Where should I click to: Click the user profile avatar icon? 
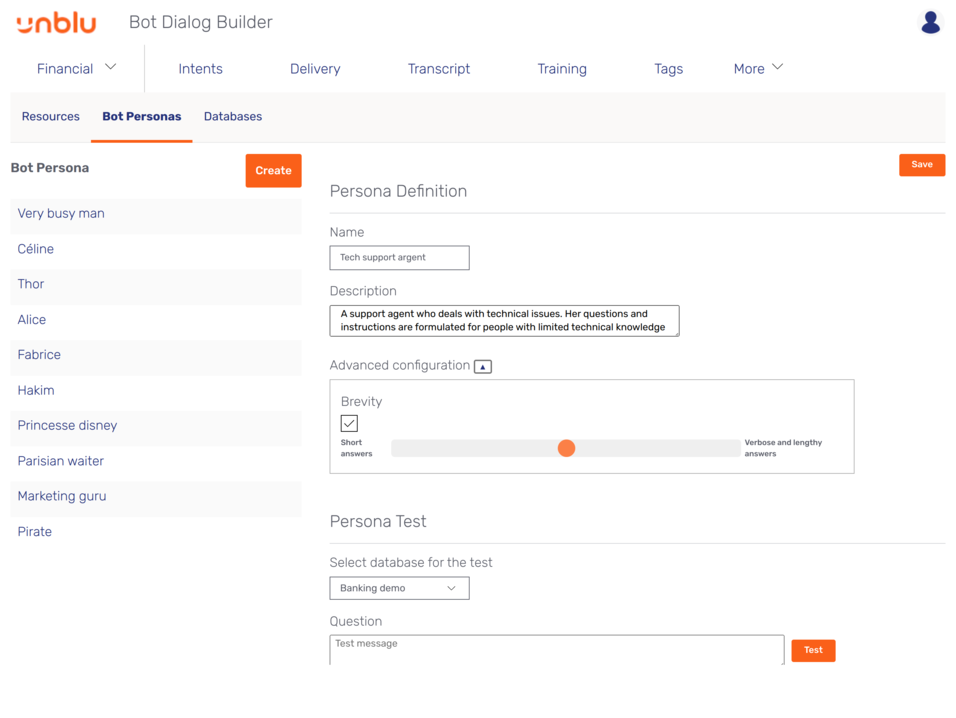pyautogui.click(x=930, y=22)
